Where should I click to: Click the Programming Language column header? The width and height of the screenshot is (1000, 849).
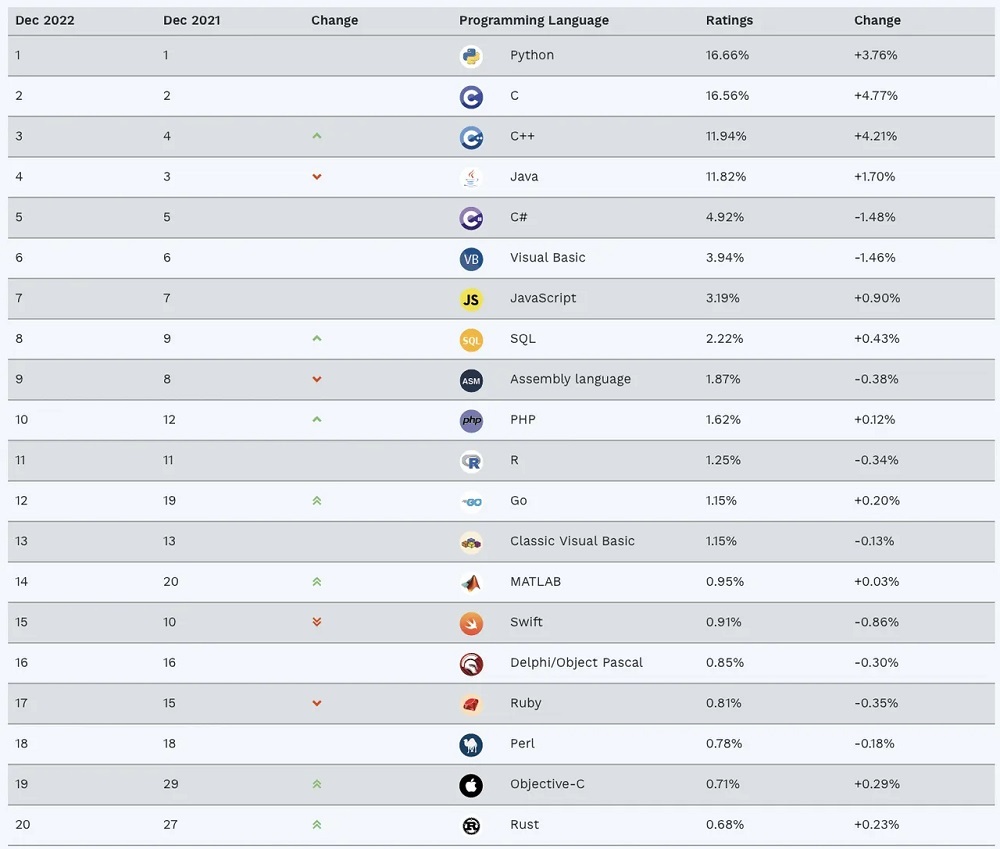(x=534, y=20)
